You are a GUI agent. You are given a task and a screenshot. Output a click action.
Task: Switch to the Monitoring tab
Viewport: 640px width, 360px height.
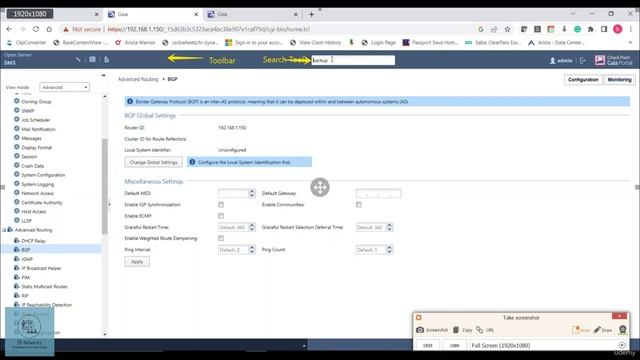pos(619,80)
